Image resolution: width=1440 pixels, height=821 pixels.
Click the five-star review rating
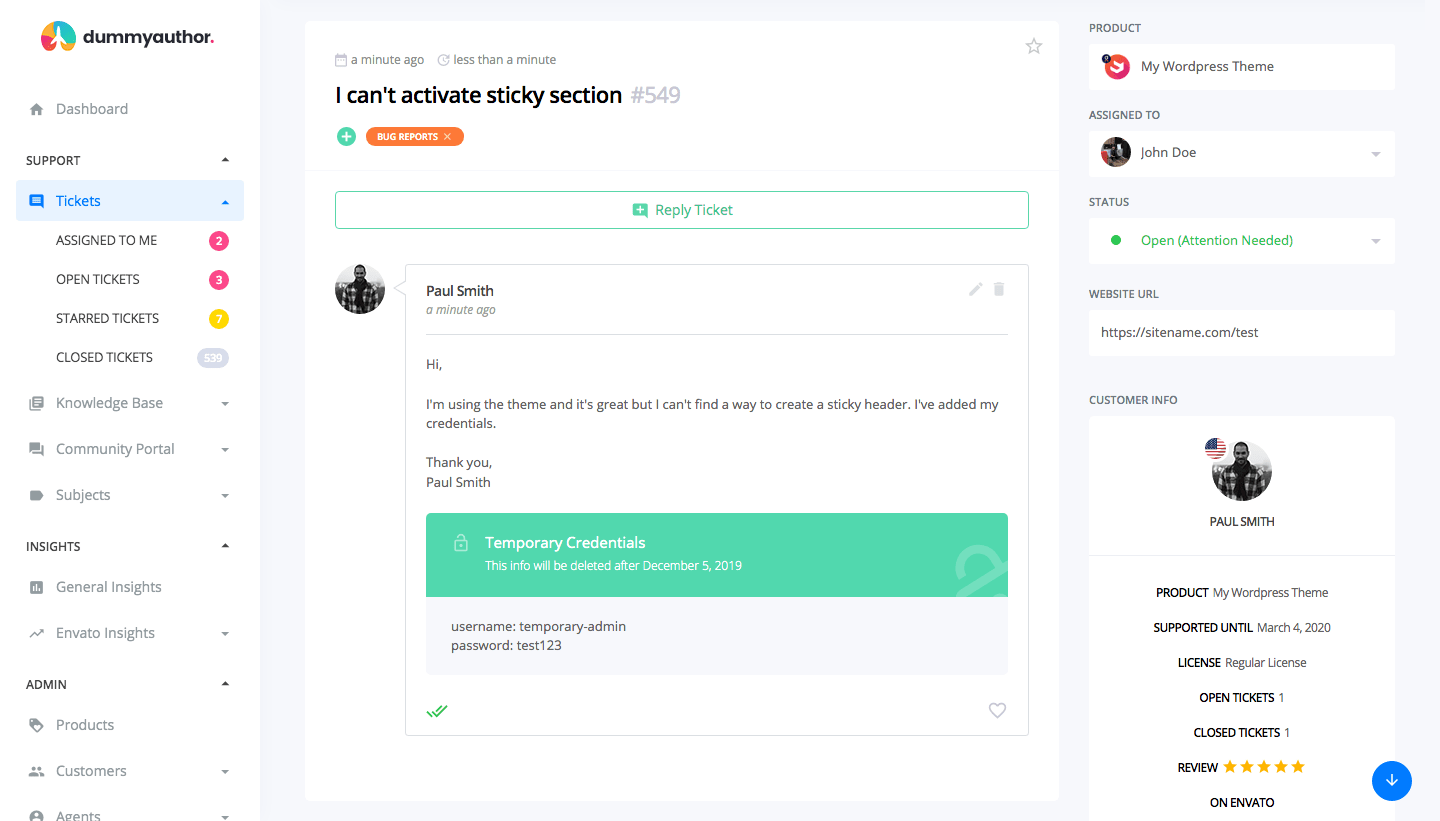tap(1263, 767)
